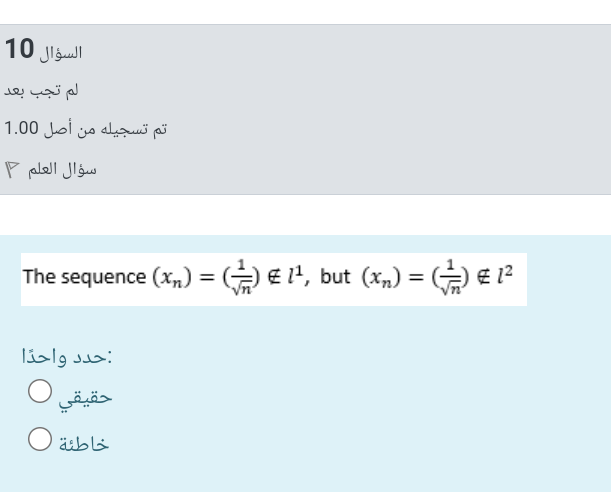Click the l² symbol in the formula
This screenshot has height=504, width=611.
coord(505,275)
